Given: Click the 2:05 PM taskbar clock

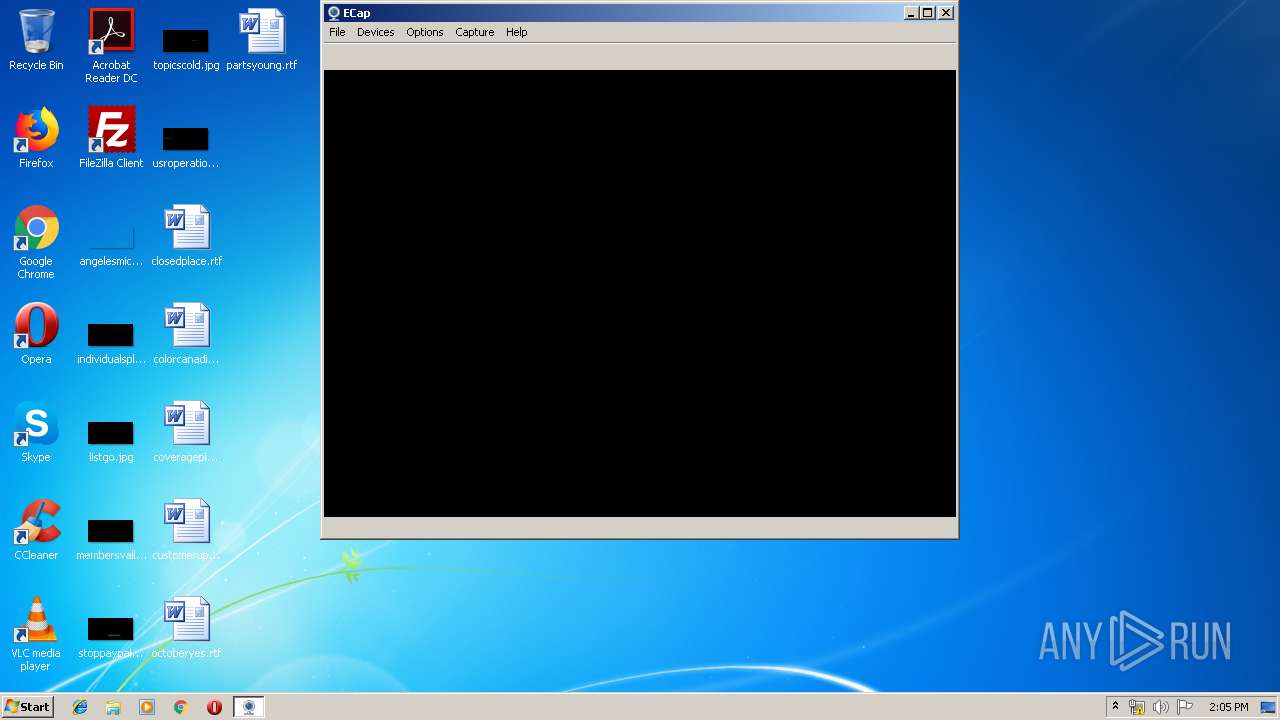Looking at the screenshot, I should tap(1228, 707).
